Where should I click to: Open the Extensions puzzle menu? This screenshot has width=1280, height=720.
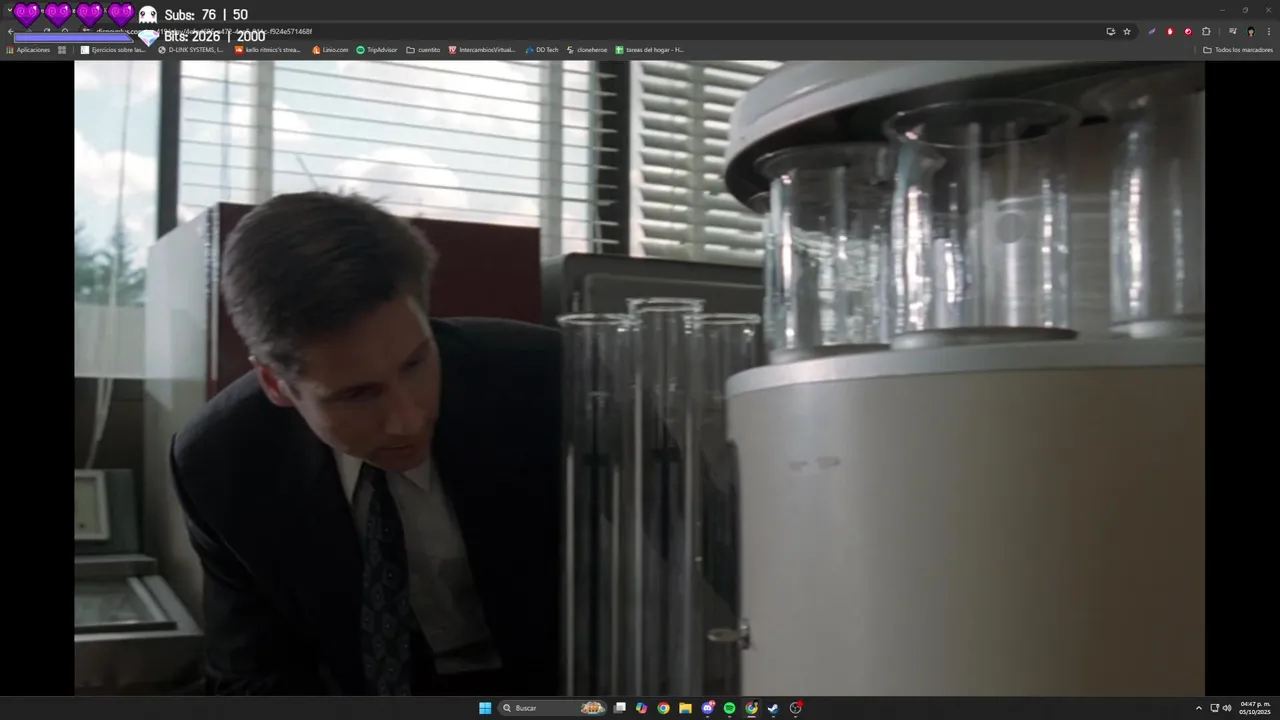click(1206, 31)
